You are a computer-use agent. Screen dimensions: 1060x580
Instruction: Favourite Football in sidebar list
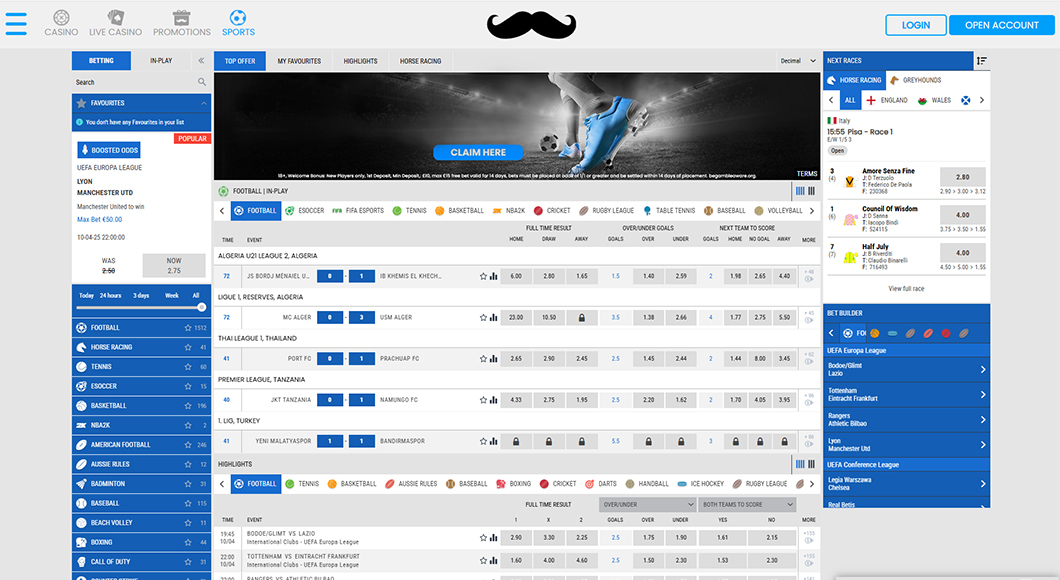point(188,328)
